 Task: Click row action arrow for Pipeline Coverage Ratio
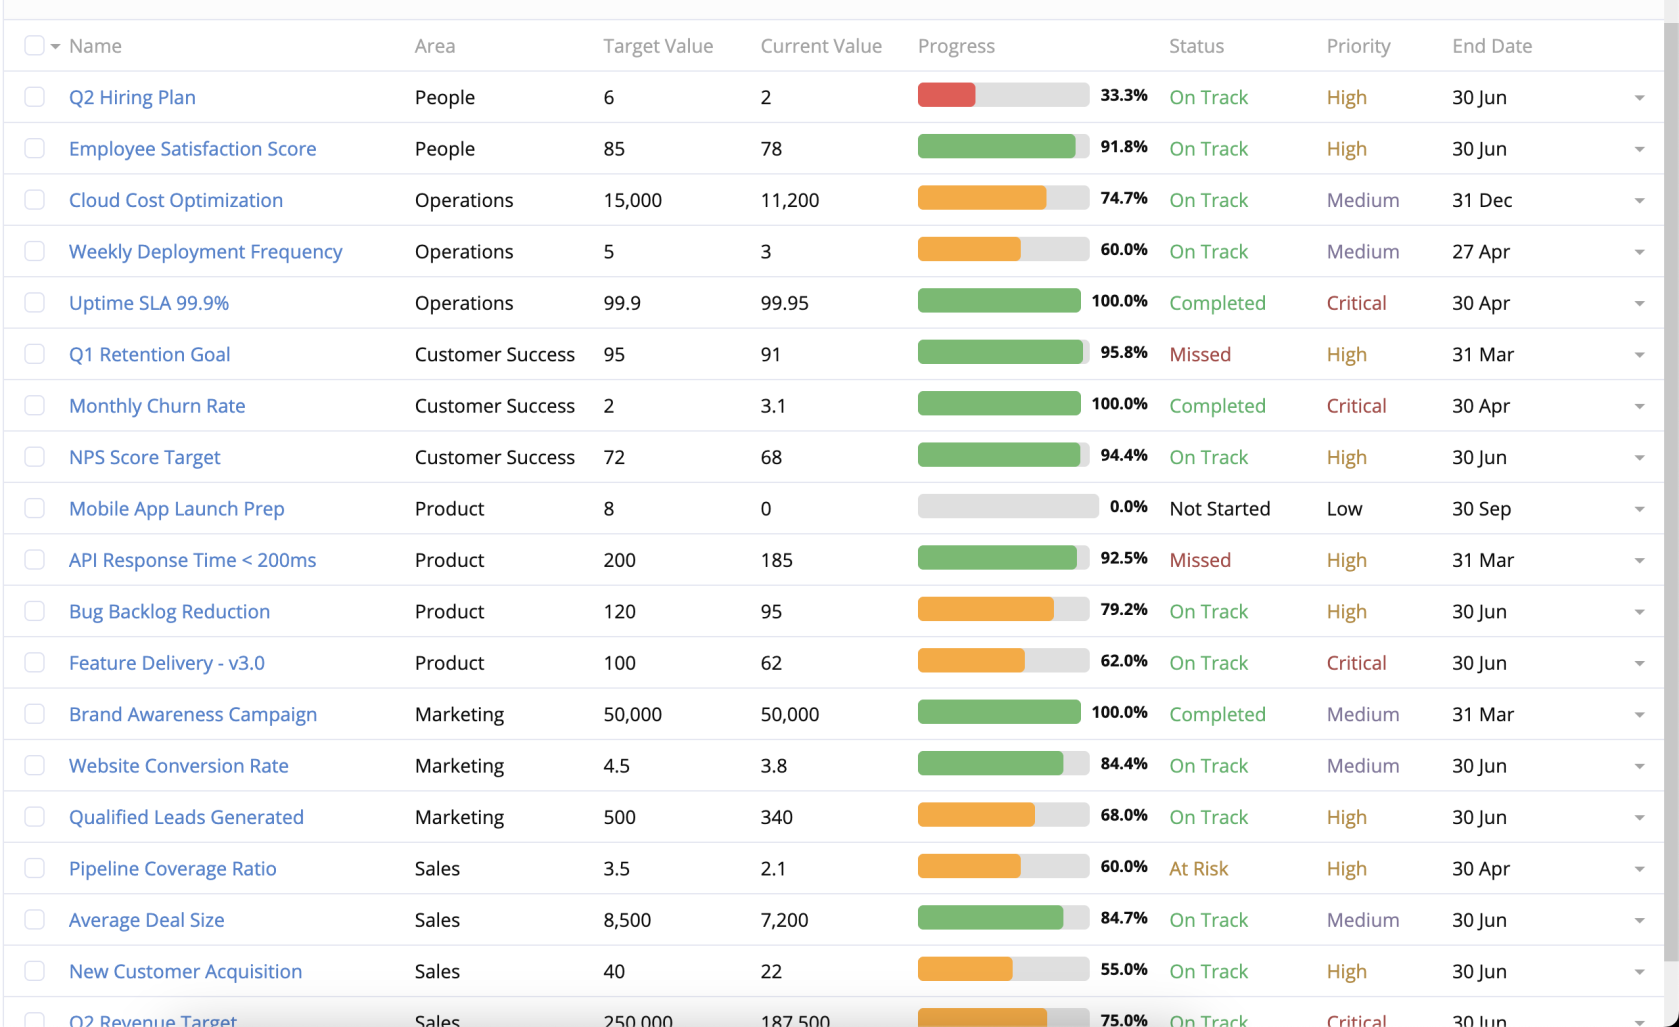tap(1639, 870)
